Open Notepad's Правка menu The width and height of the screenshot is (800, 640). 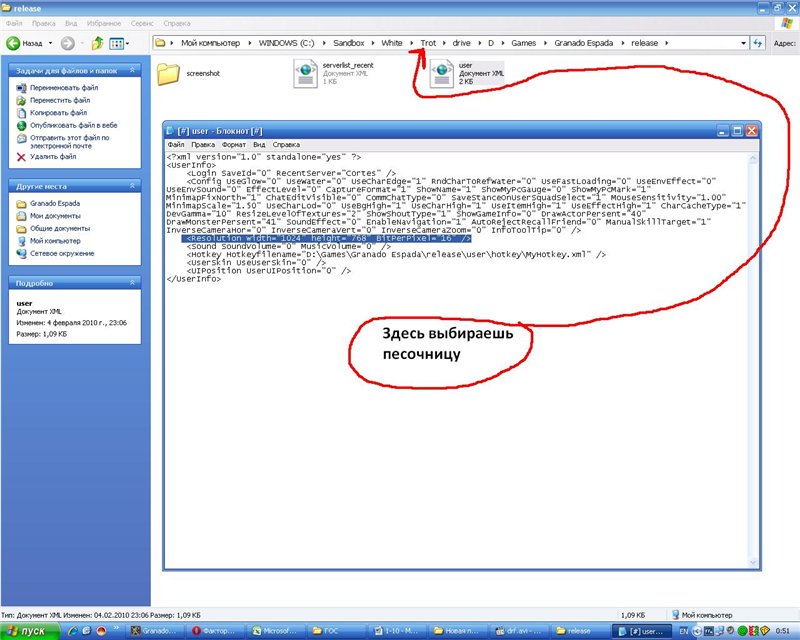pos(203,144)
